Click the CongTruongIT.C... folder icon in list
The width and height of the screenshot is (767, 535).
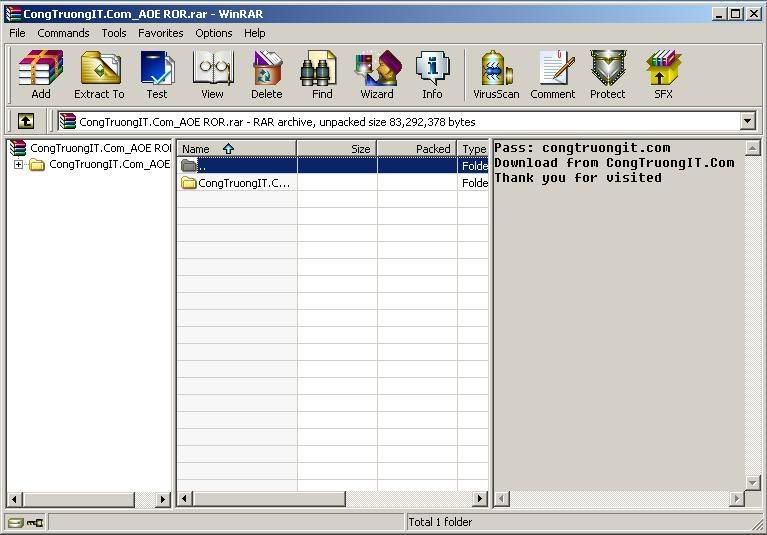189,183
